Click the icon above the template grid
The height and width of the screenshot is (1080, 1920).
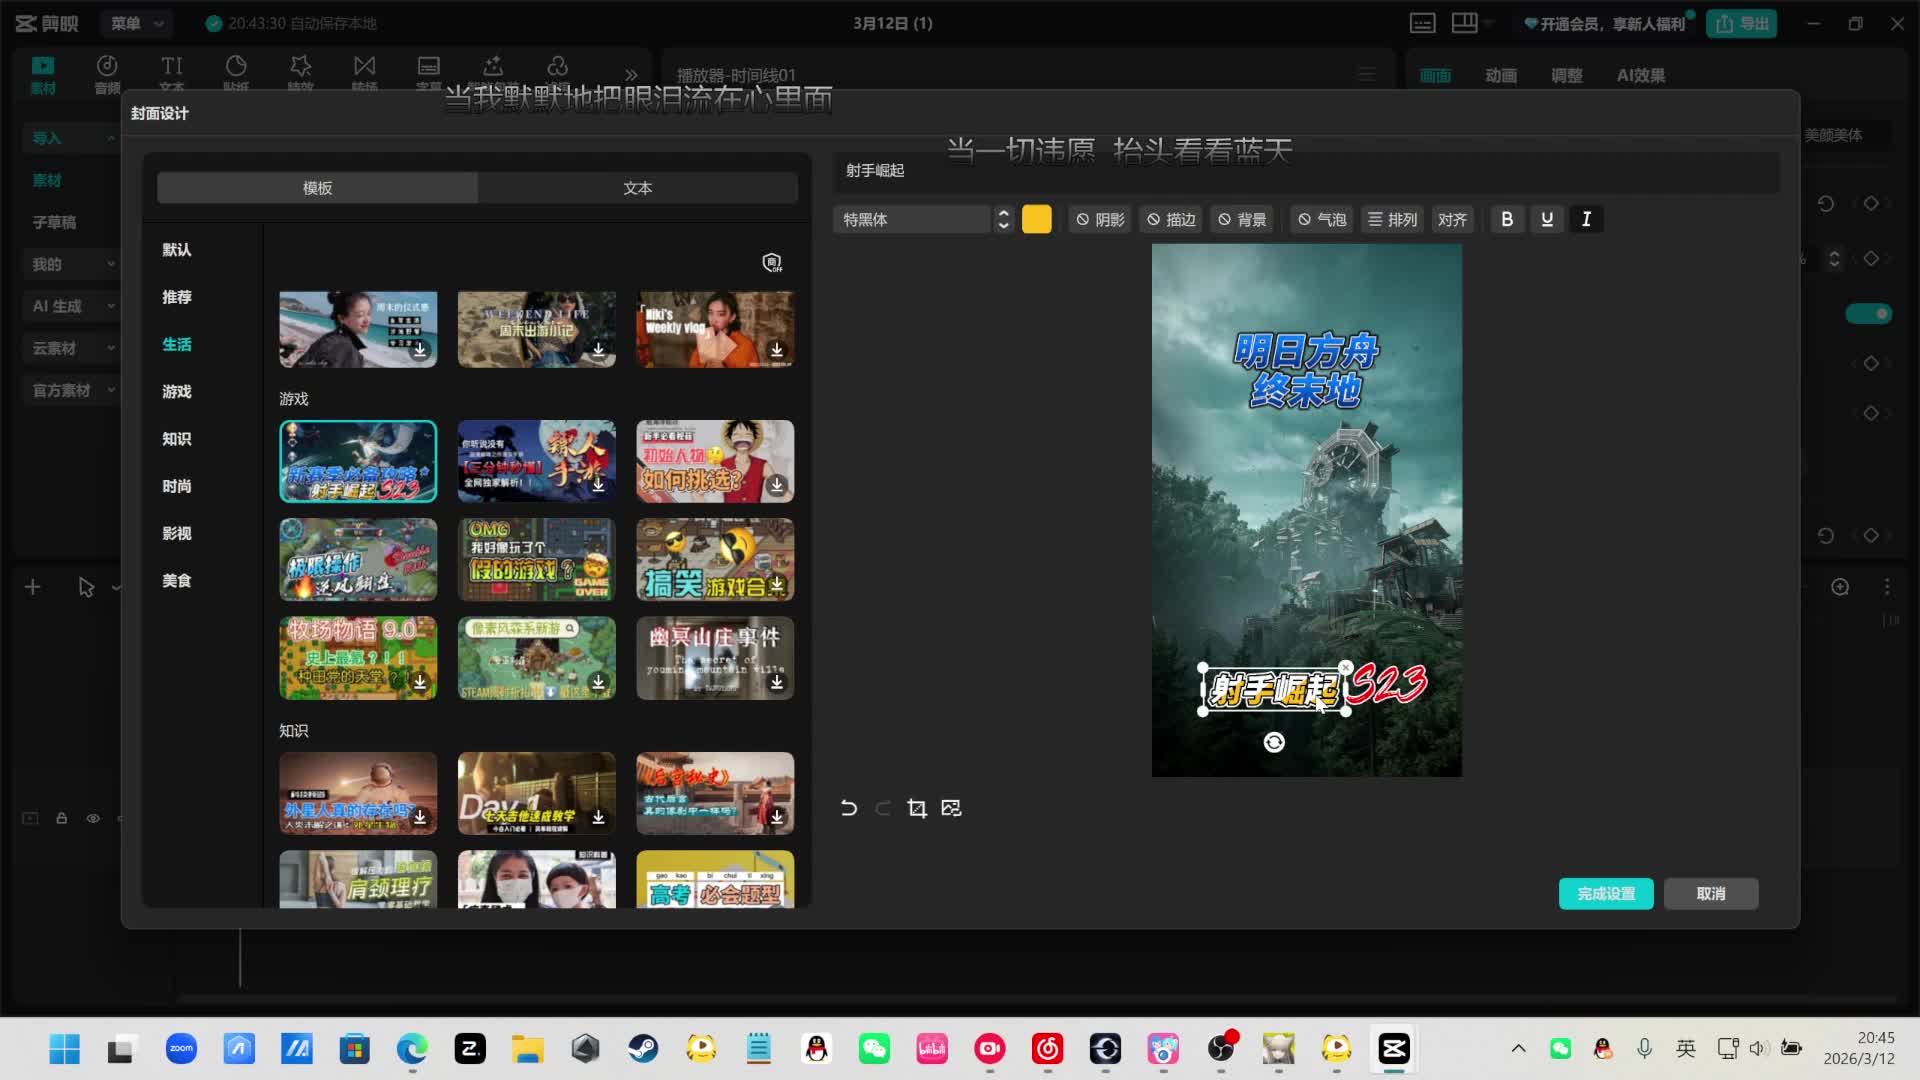pyautogui.click(x=772, y=263)
